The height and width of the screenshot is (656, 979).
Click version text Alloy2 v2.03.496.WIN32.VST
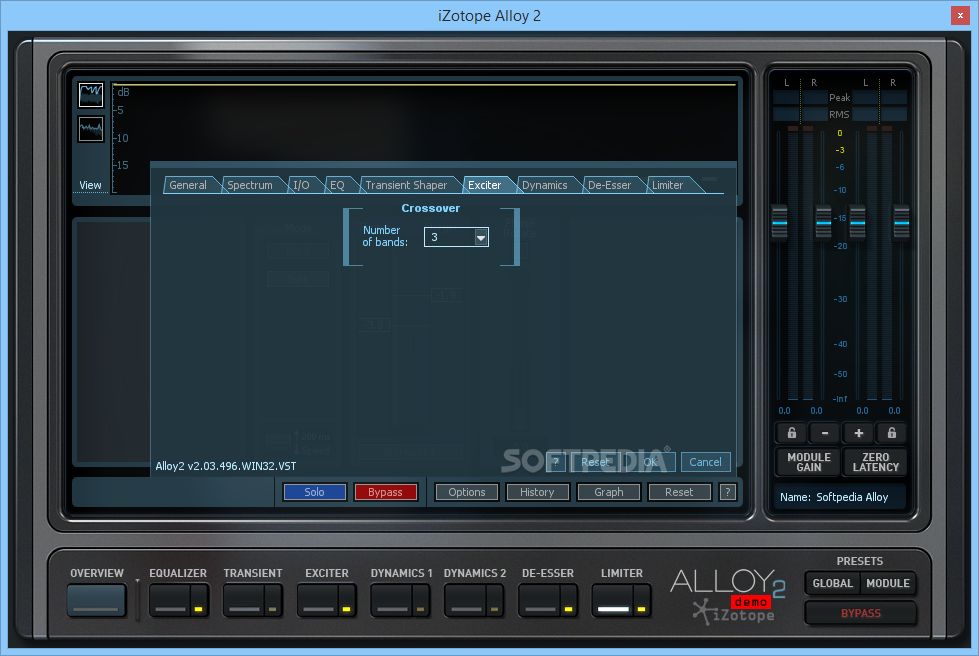(x=226, y=466)
